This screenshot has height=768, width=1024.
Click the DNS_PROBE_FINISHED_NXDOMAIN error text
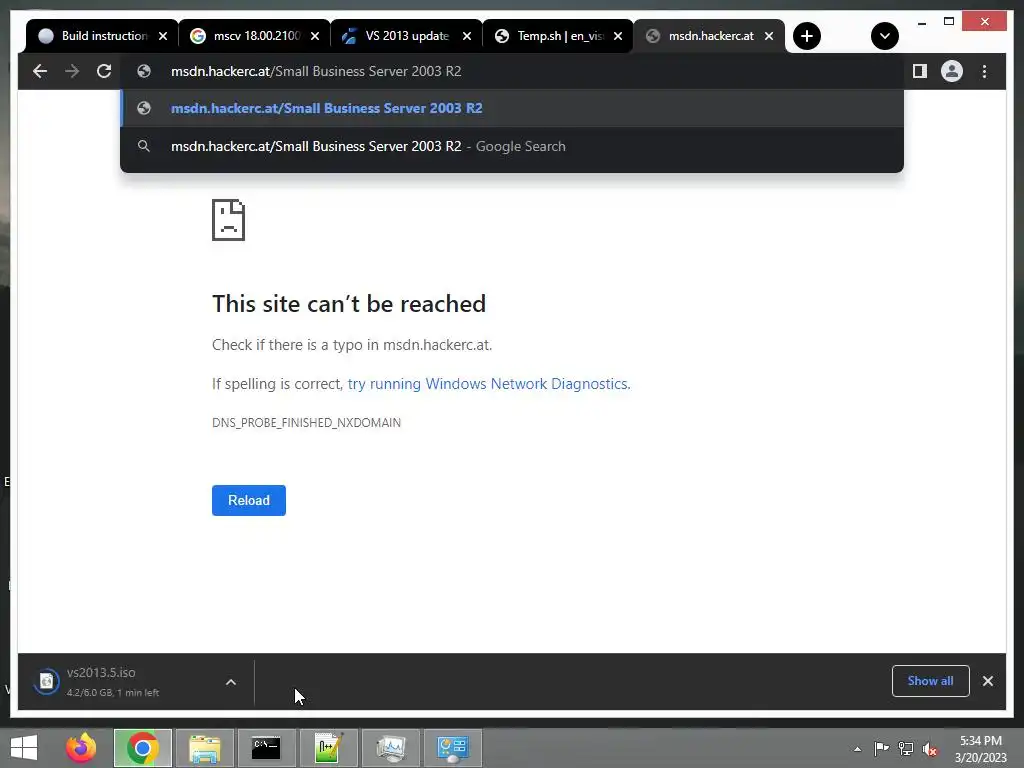tap(306, 423)
